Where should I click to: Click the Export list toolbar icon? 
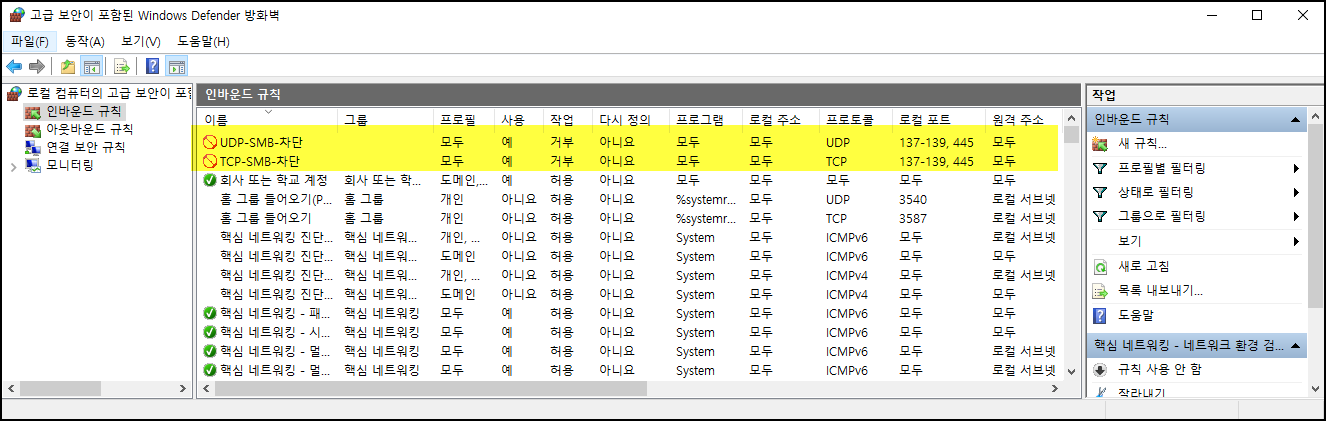121,67
